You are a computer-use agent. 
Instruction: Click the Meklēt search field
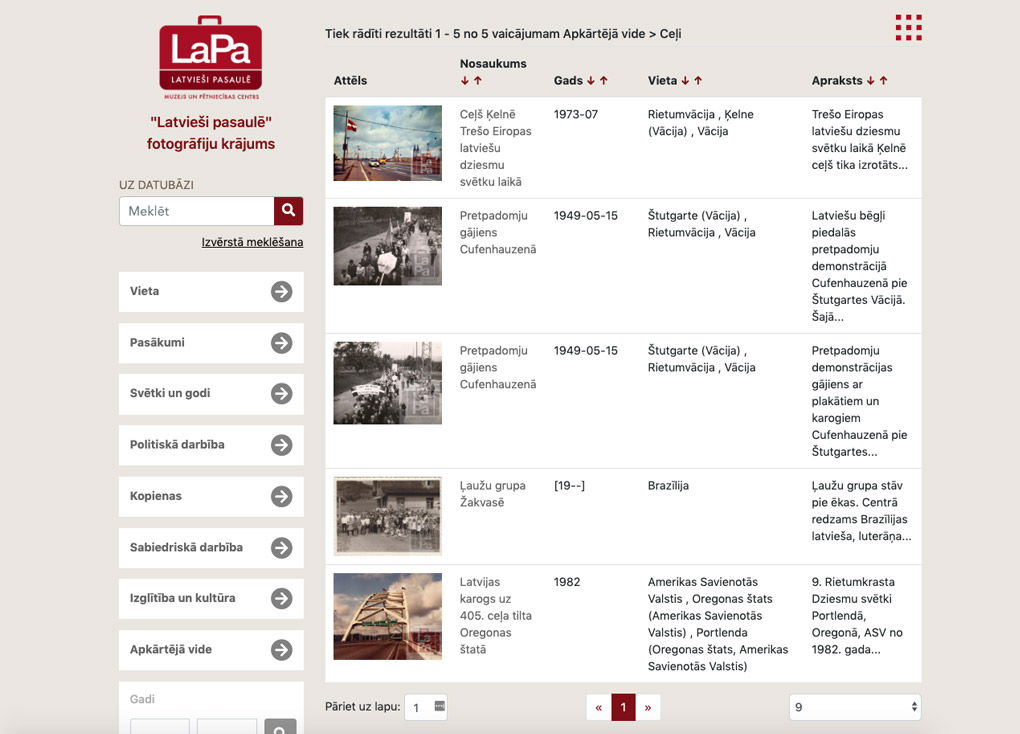pos(196,211)
